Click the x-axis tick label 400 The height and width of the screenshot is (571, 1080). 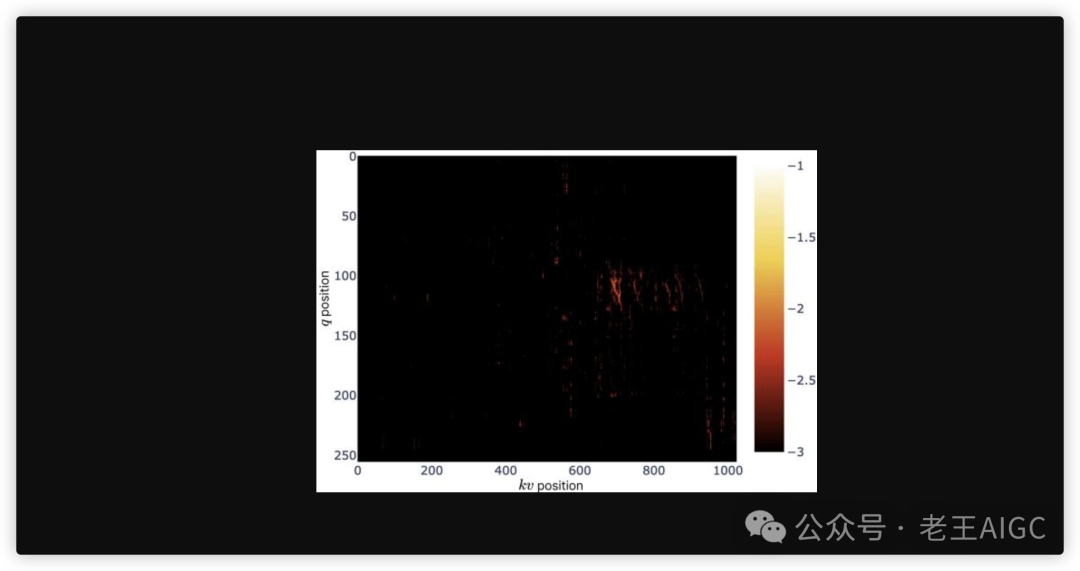point(506,470)
